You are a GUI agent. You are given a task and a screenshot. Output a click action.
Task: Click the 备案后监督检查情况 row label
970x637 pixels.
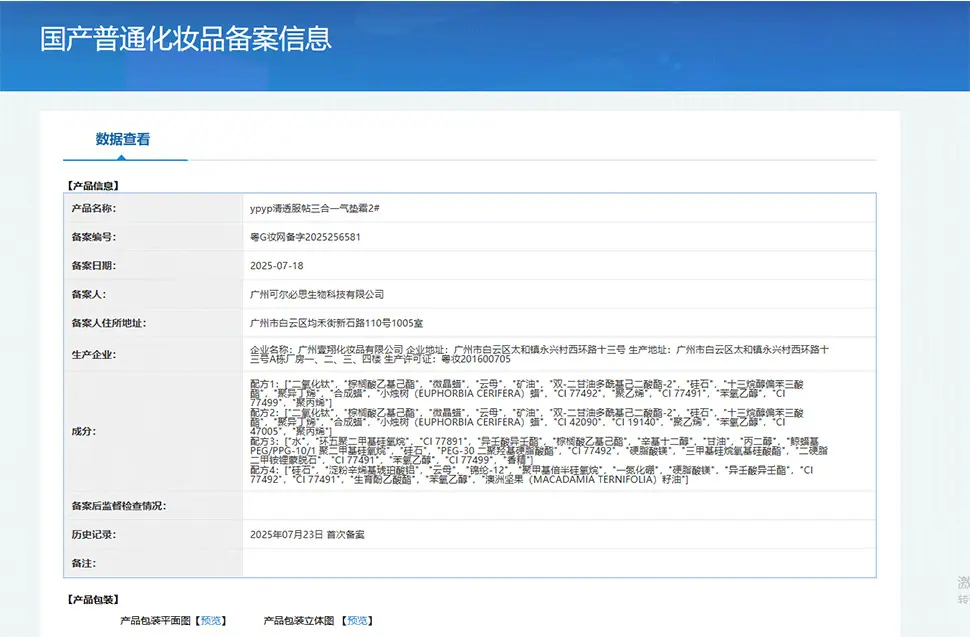pyautogui.click(x=118, y=506)
